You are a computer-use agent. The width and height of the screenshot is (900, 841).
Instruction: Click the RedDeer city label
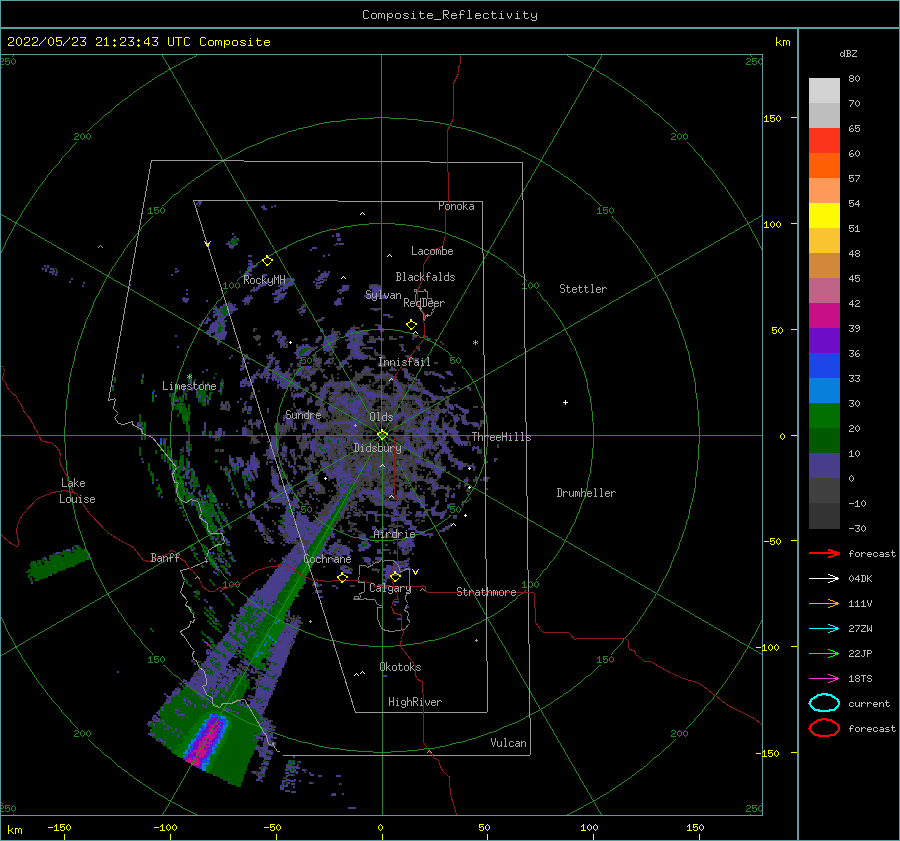point(424,303)
